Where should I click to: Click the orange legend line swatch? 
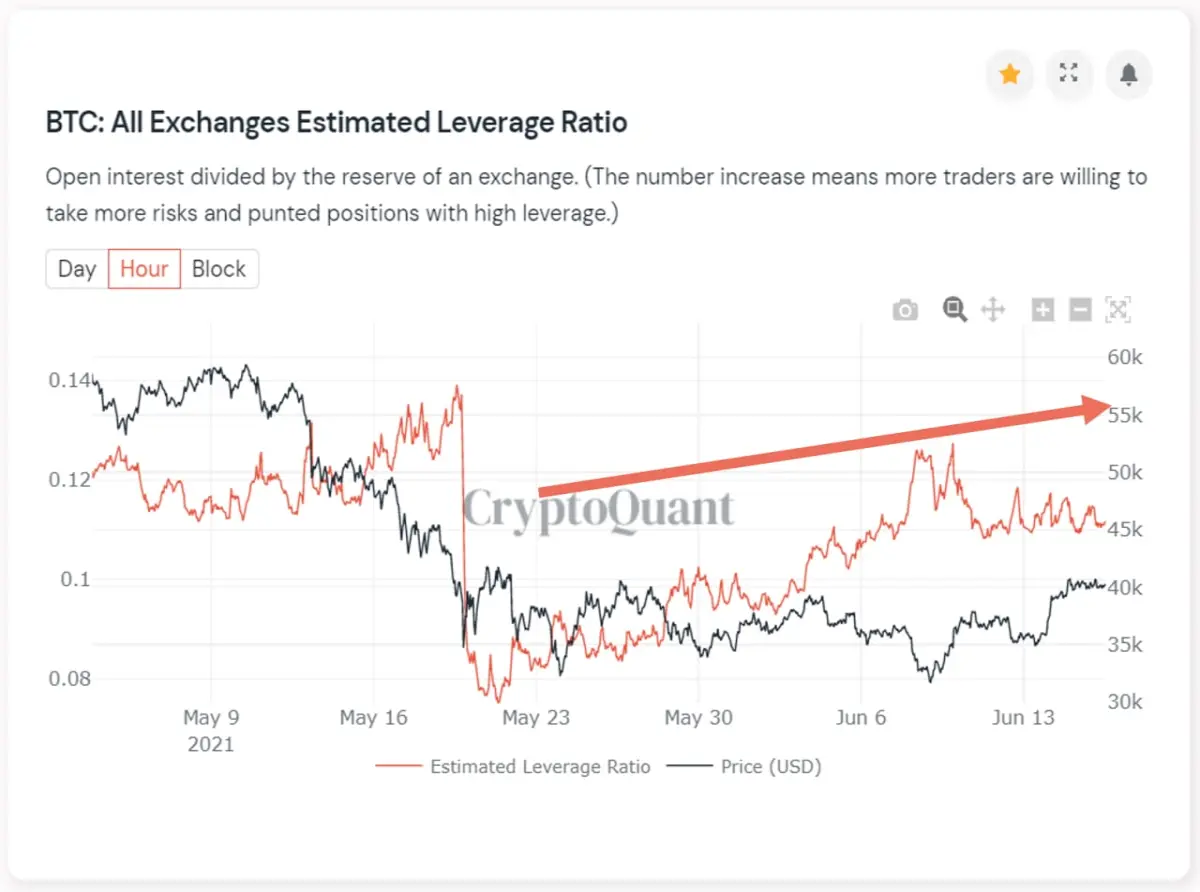pyautogui.click(x=398, y=767)
